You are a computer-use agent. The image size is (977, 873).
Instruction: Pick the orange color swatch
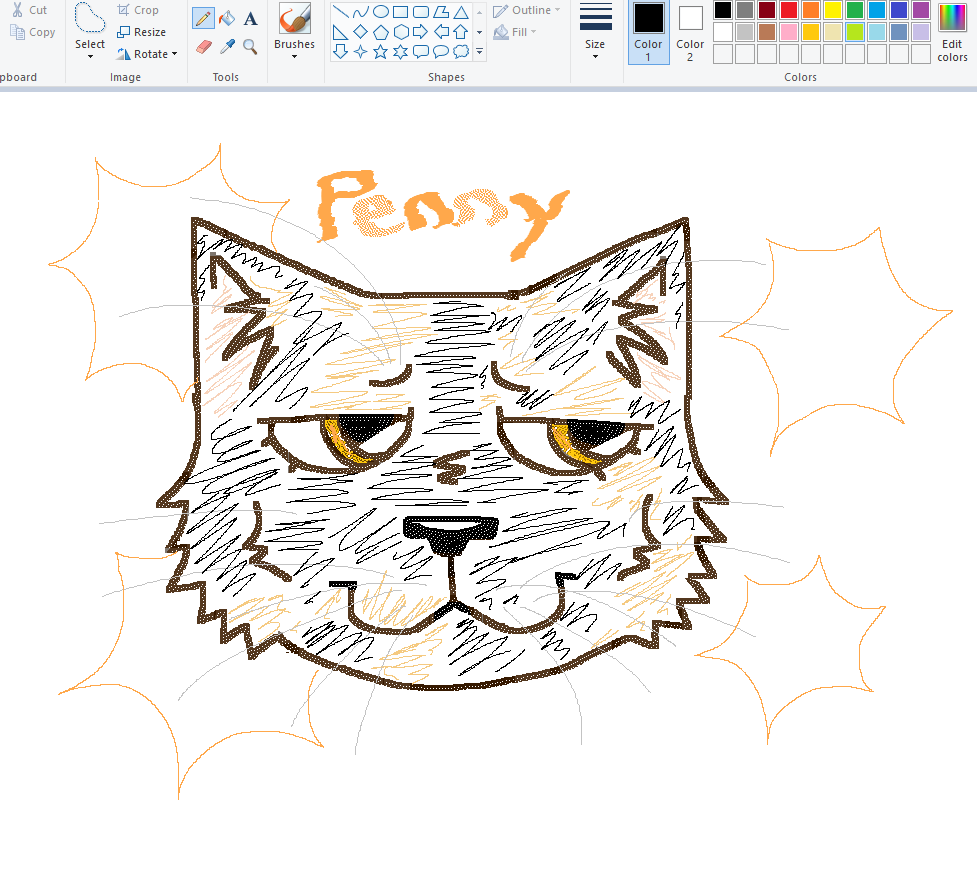[x=811, y=10]
